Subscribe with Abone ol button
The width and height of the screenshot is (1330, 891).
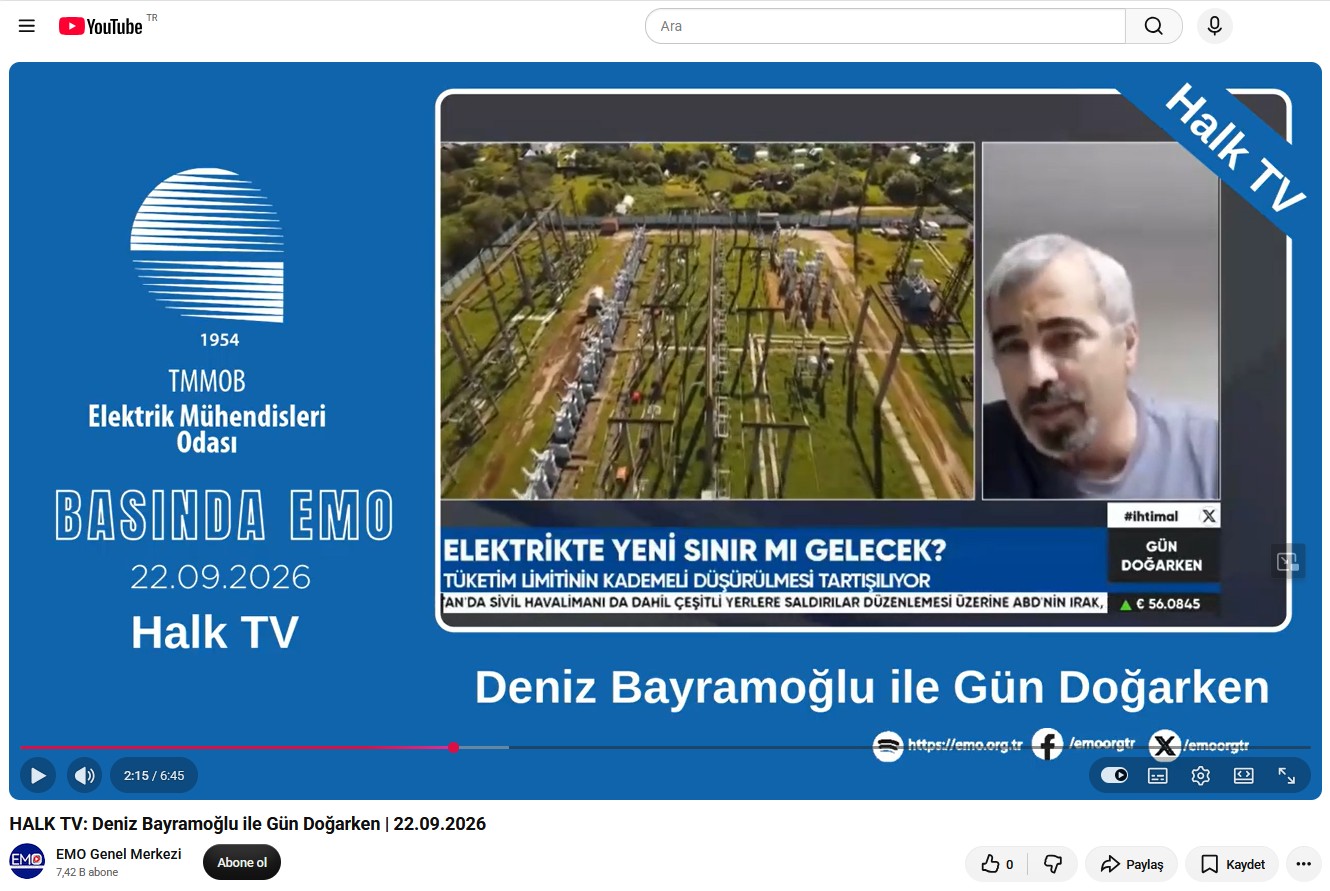click(242, 862)
